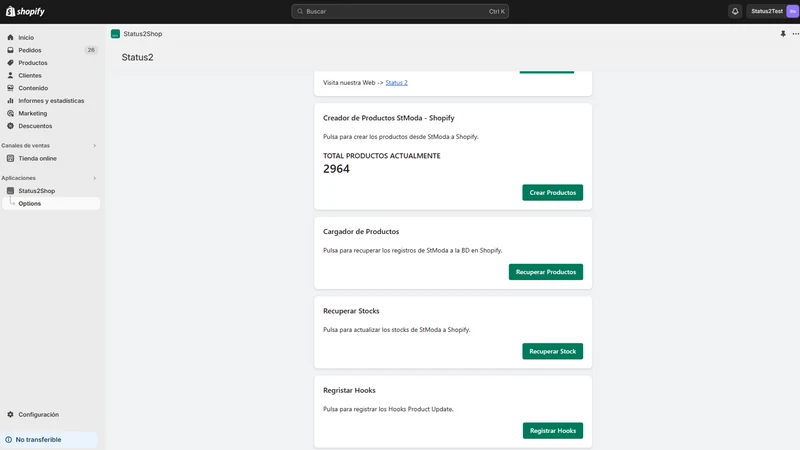Click TOTAL PRODUCTOS ACTUALMENTE label
The width and height of the screenshot is (800, 450).
[x=382, y=156]
